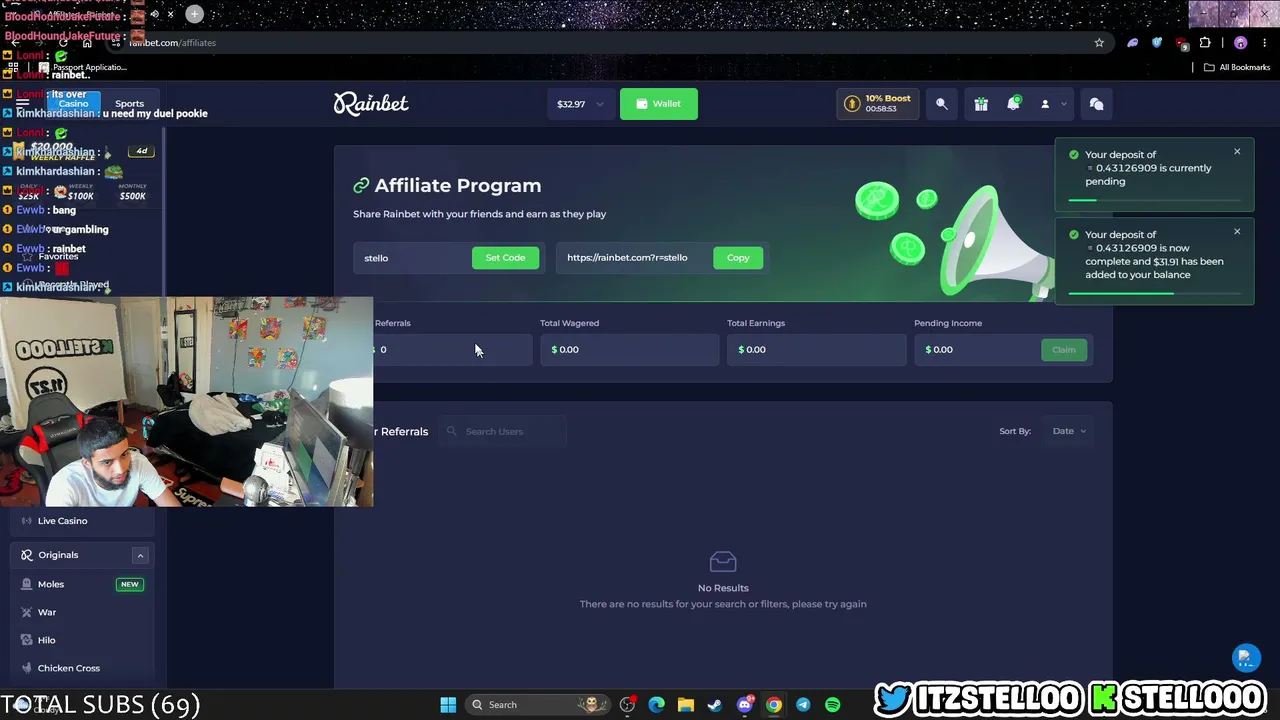Switch to the Sports tab
Image resolution: width=1280 pixels, height=720 pixels.
pyautogui.click(x=129, y=104)
